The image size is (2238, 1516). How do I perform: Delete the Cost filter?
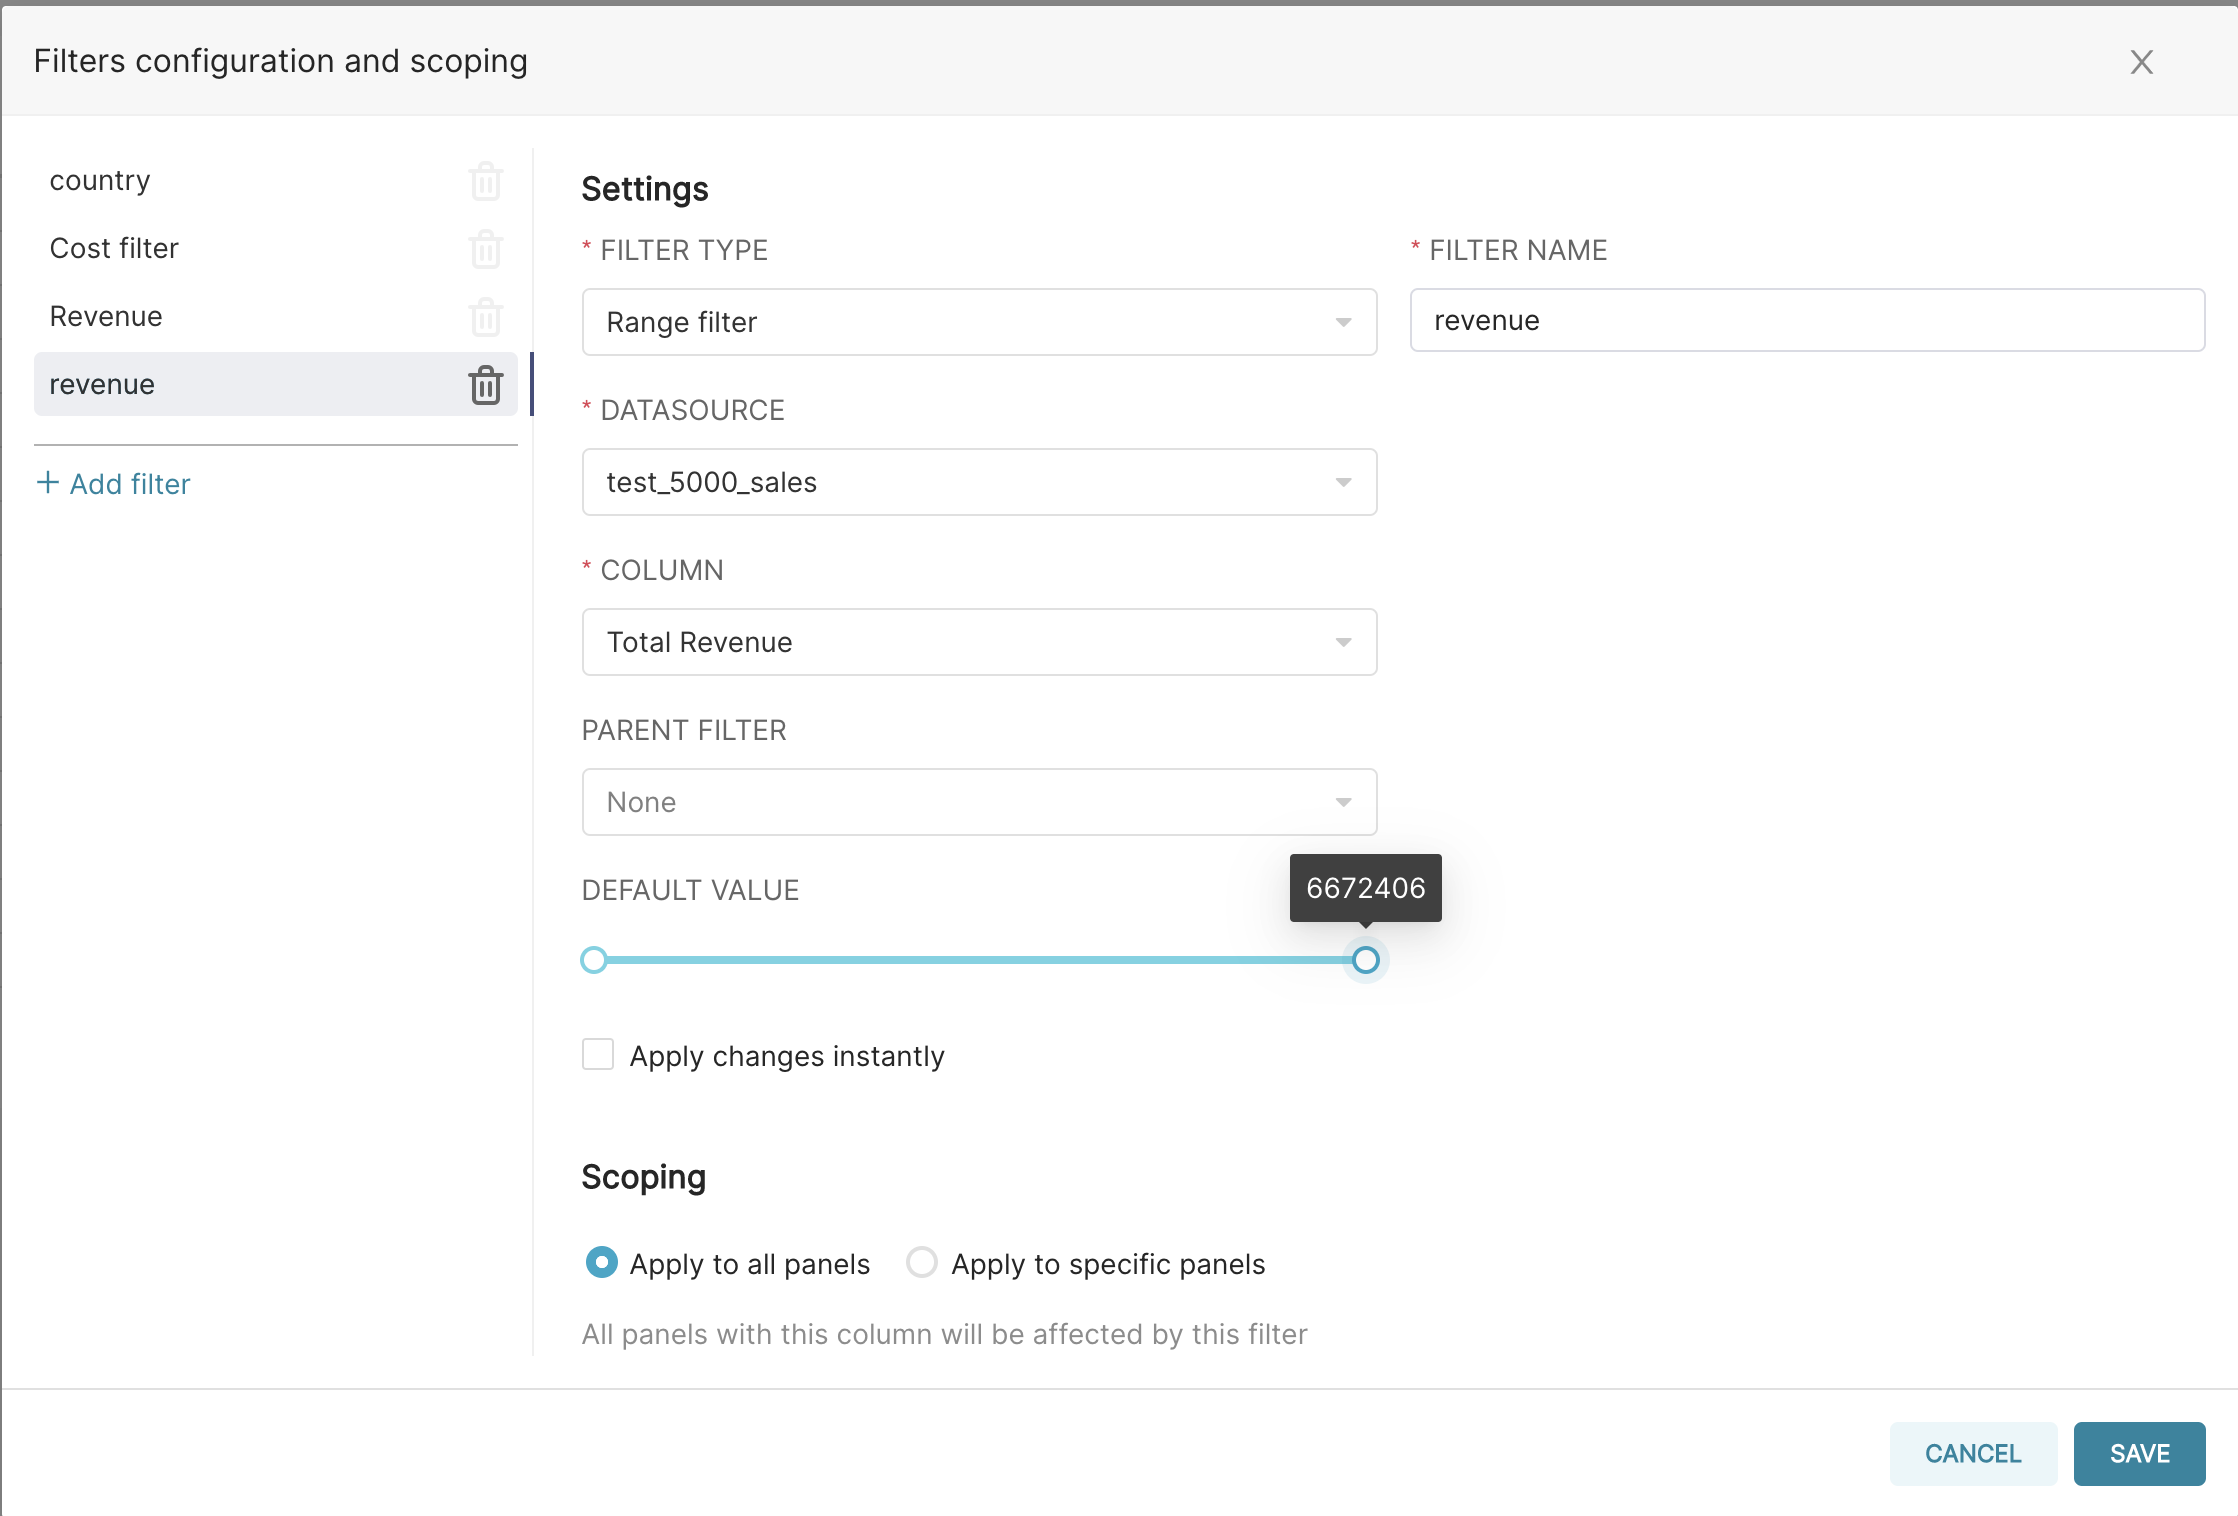(486, 249)
